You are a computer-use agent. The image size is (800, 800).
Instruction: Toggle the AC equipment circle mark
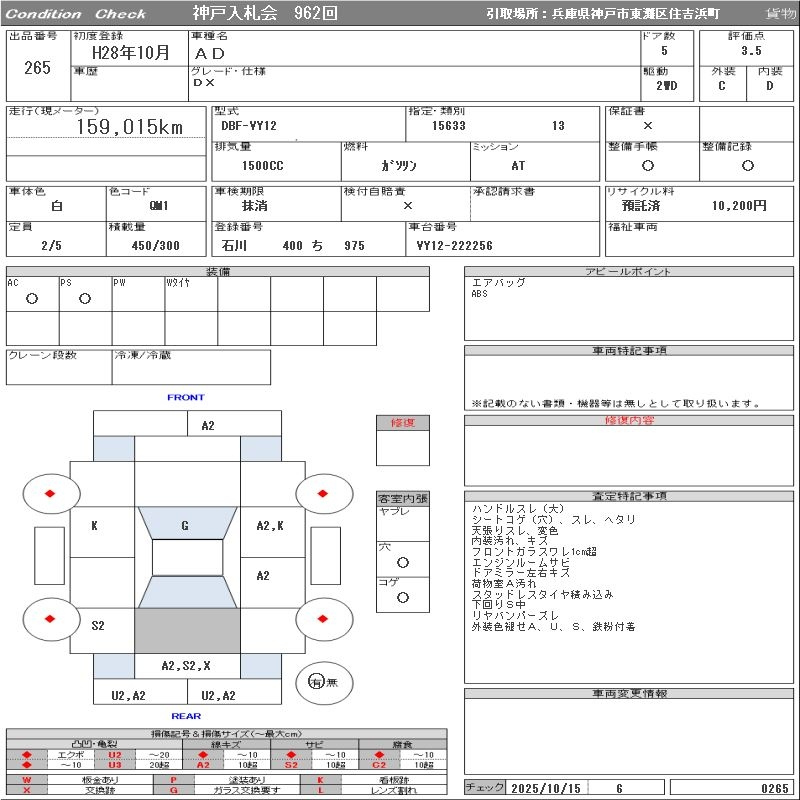pos(32,298)
